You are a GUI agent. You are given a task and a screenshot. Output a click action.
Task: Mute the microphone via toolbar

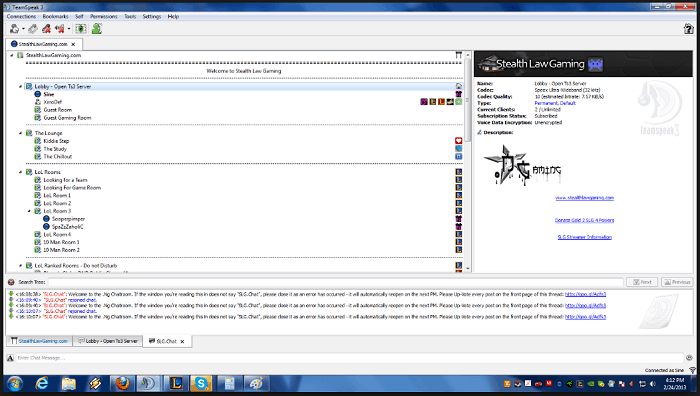coord(46,29)
